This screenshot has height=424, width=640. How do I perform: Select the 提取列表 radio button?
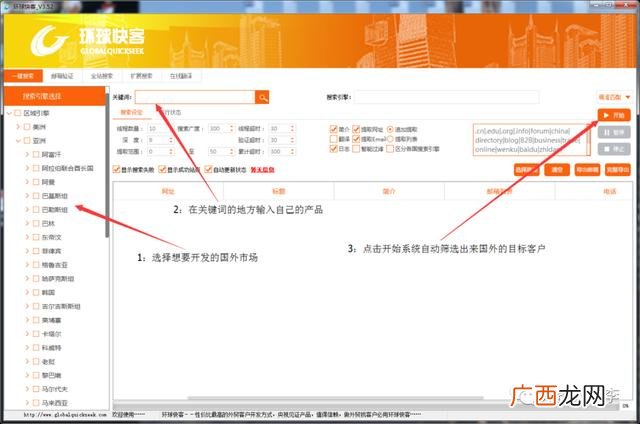(390, 139)
